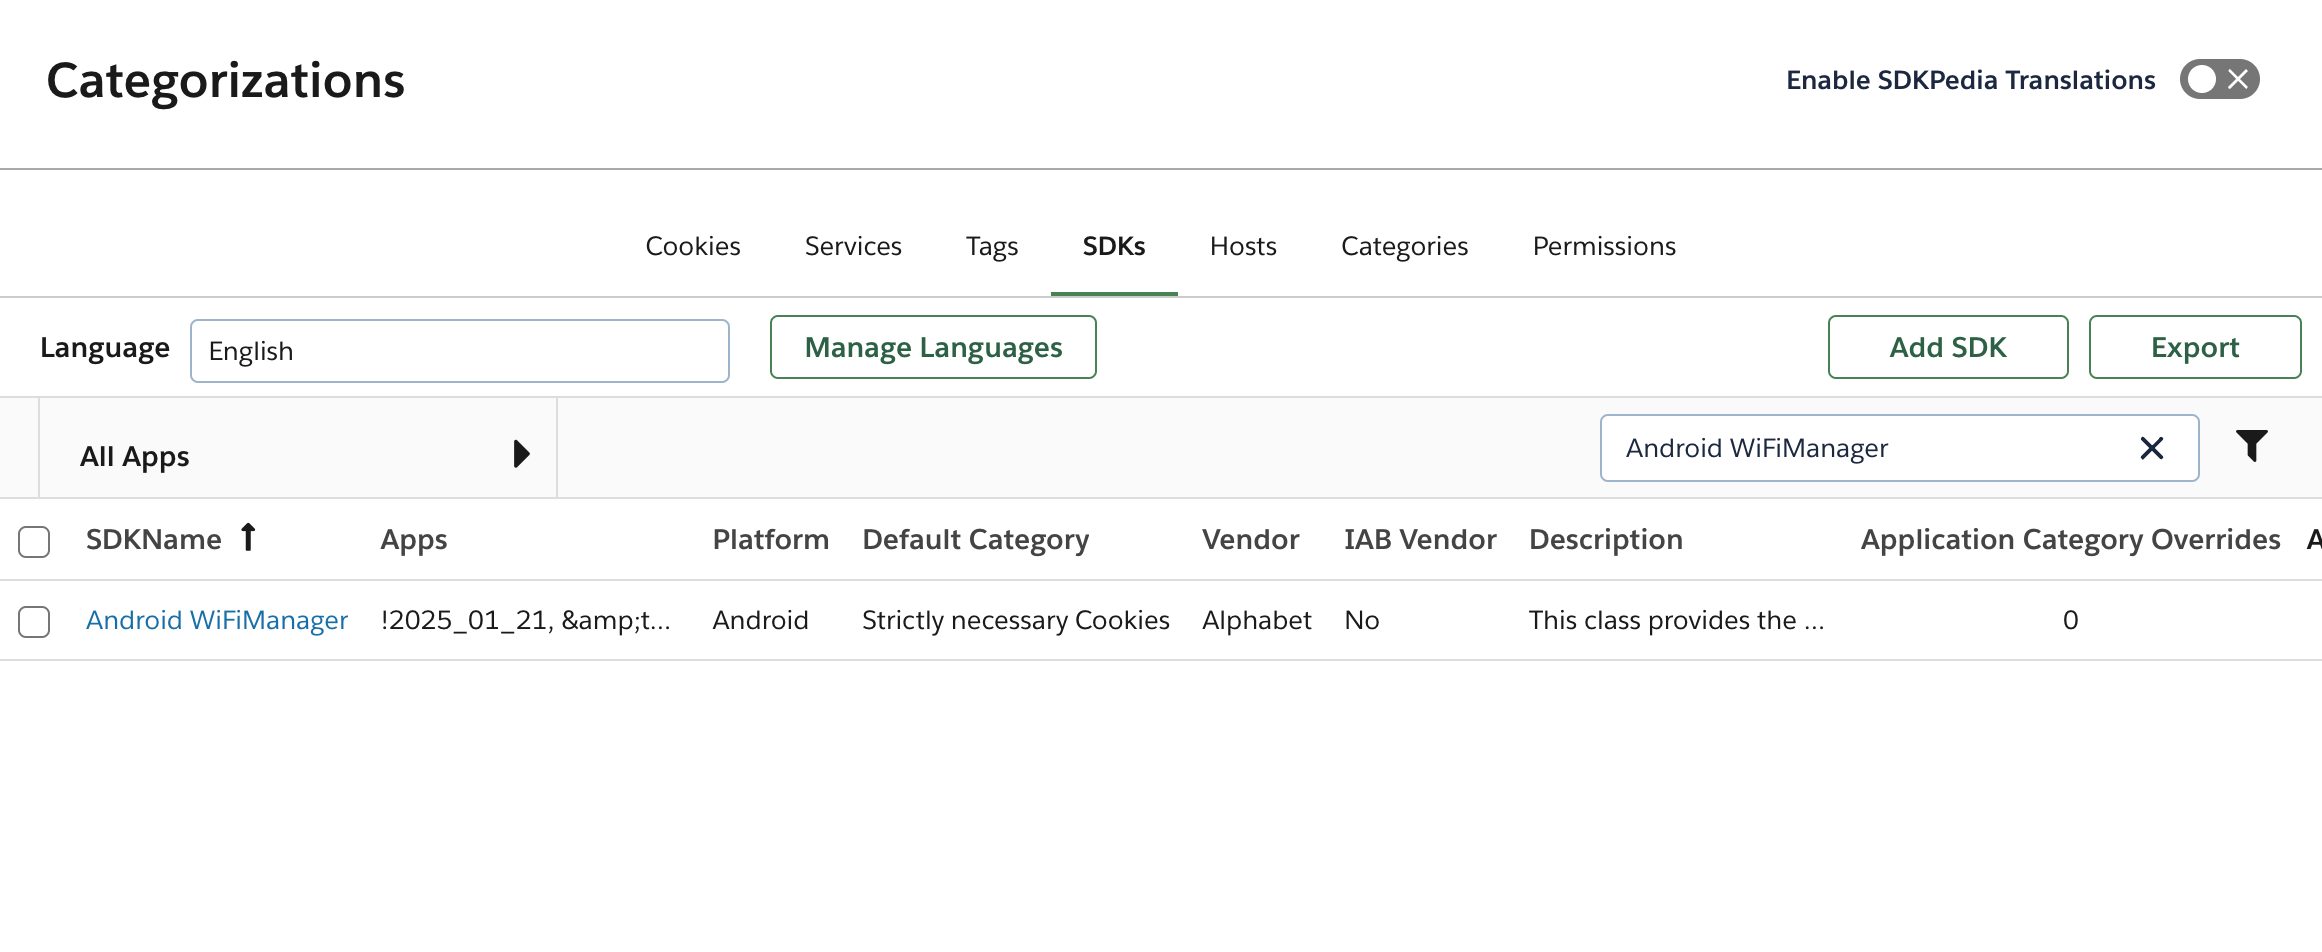Click the Export button
Viewport: 2322px width, 952px height.
2194,347
